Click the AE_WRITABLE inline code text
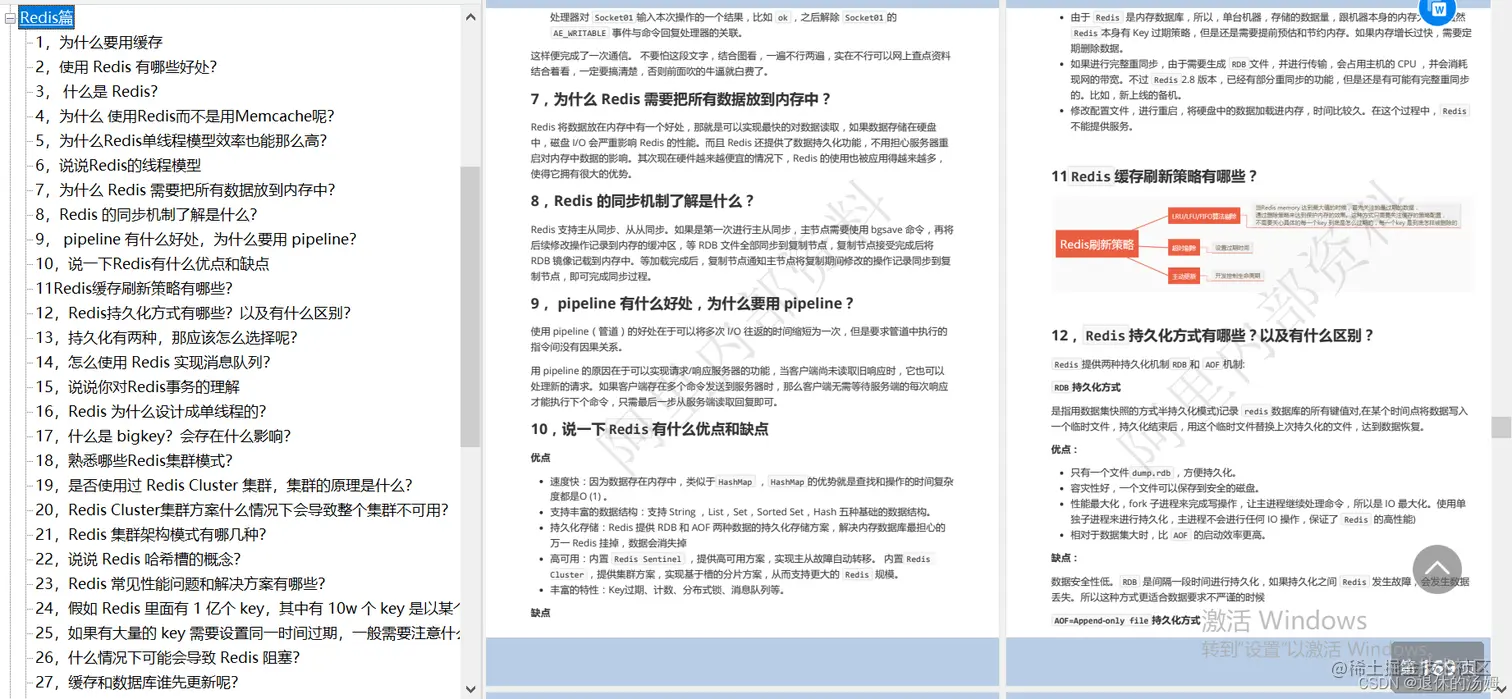This screenshot has height=699, width=1512. point(579,33)
